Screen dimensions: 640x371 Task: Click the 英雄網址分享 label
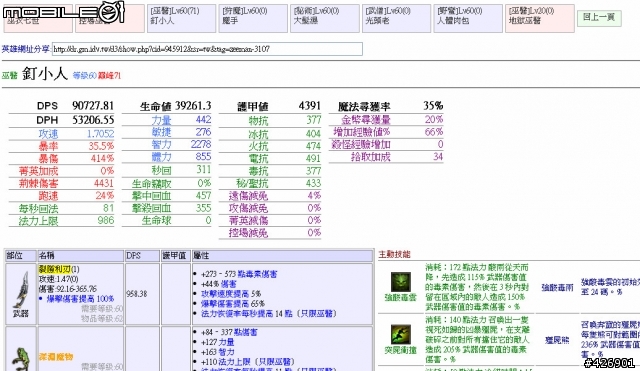coord(26,49)
